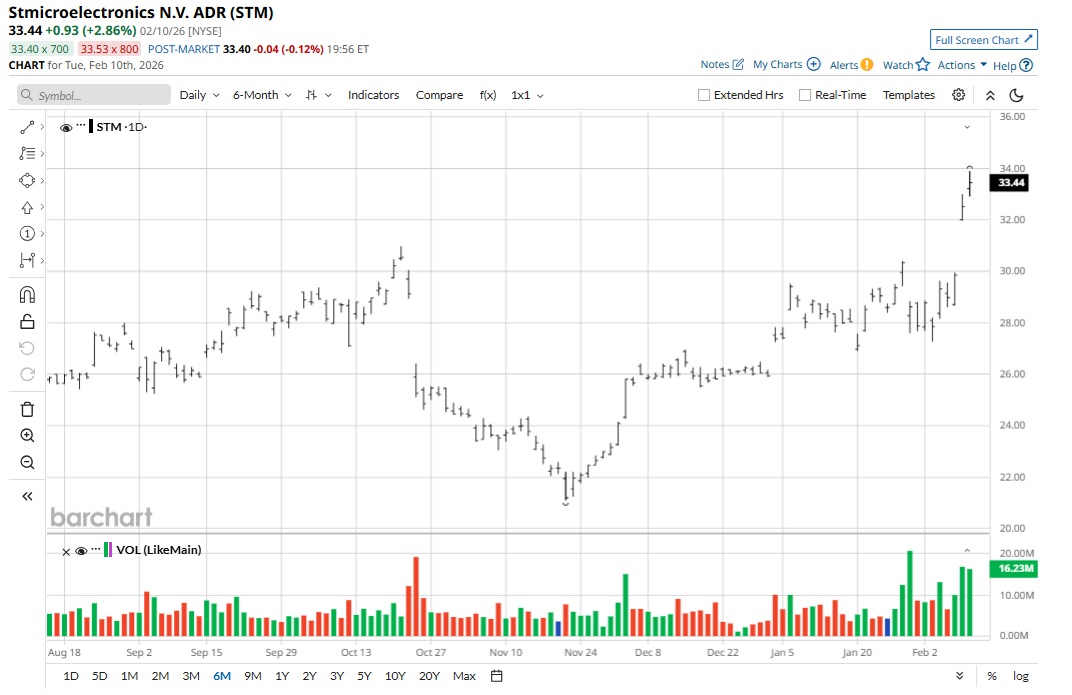This screenshot has width=1072, height=695.
Task: Enable Extended Hrs checkbox
Action: (x=704, y=95)
